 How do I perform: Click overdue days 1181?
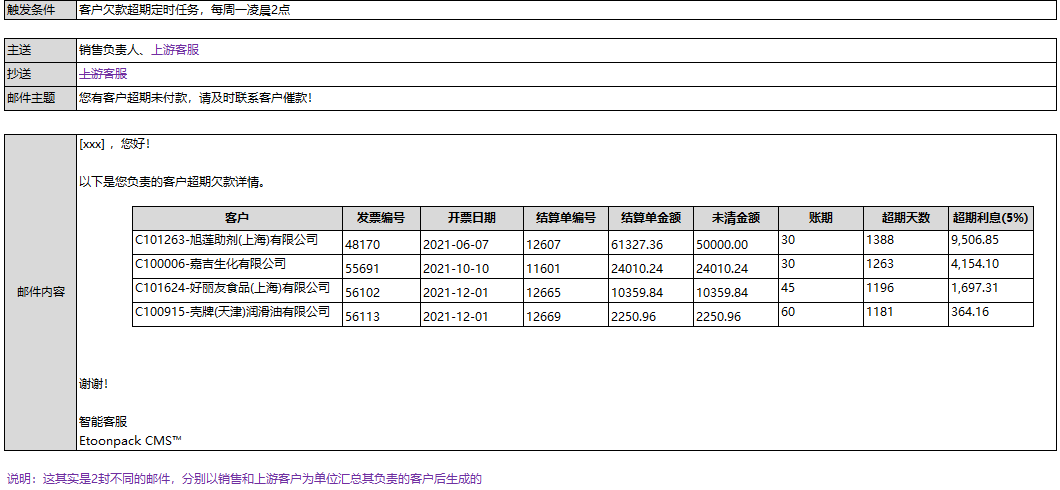point(880,312)
